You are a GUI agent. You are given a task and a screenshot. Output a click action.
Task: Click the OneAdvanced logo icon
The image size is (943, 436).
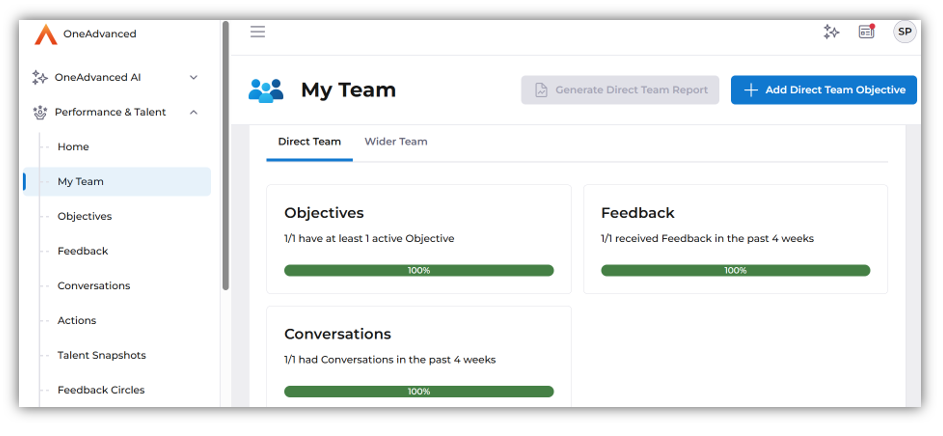point(46,35)
